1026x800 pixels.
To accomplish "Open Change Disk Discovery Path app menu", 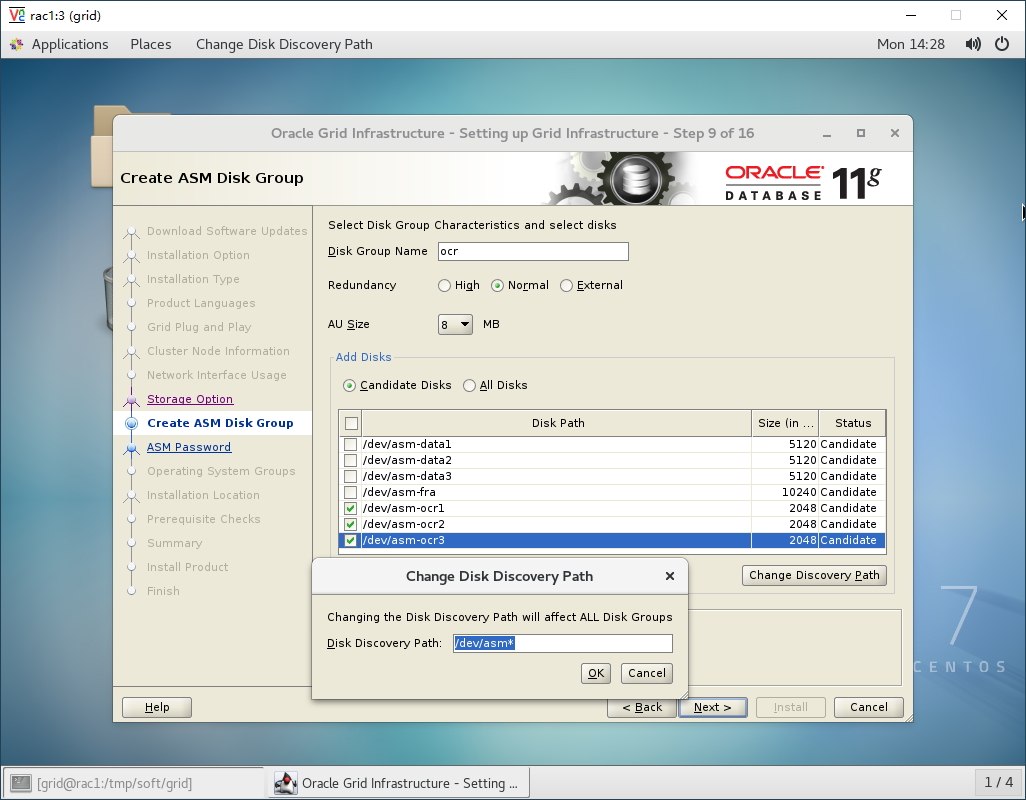I will [284, 44].
